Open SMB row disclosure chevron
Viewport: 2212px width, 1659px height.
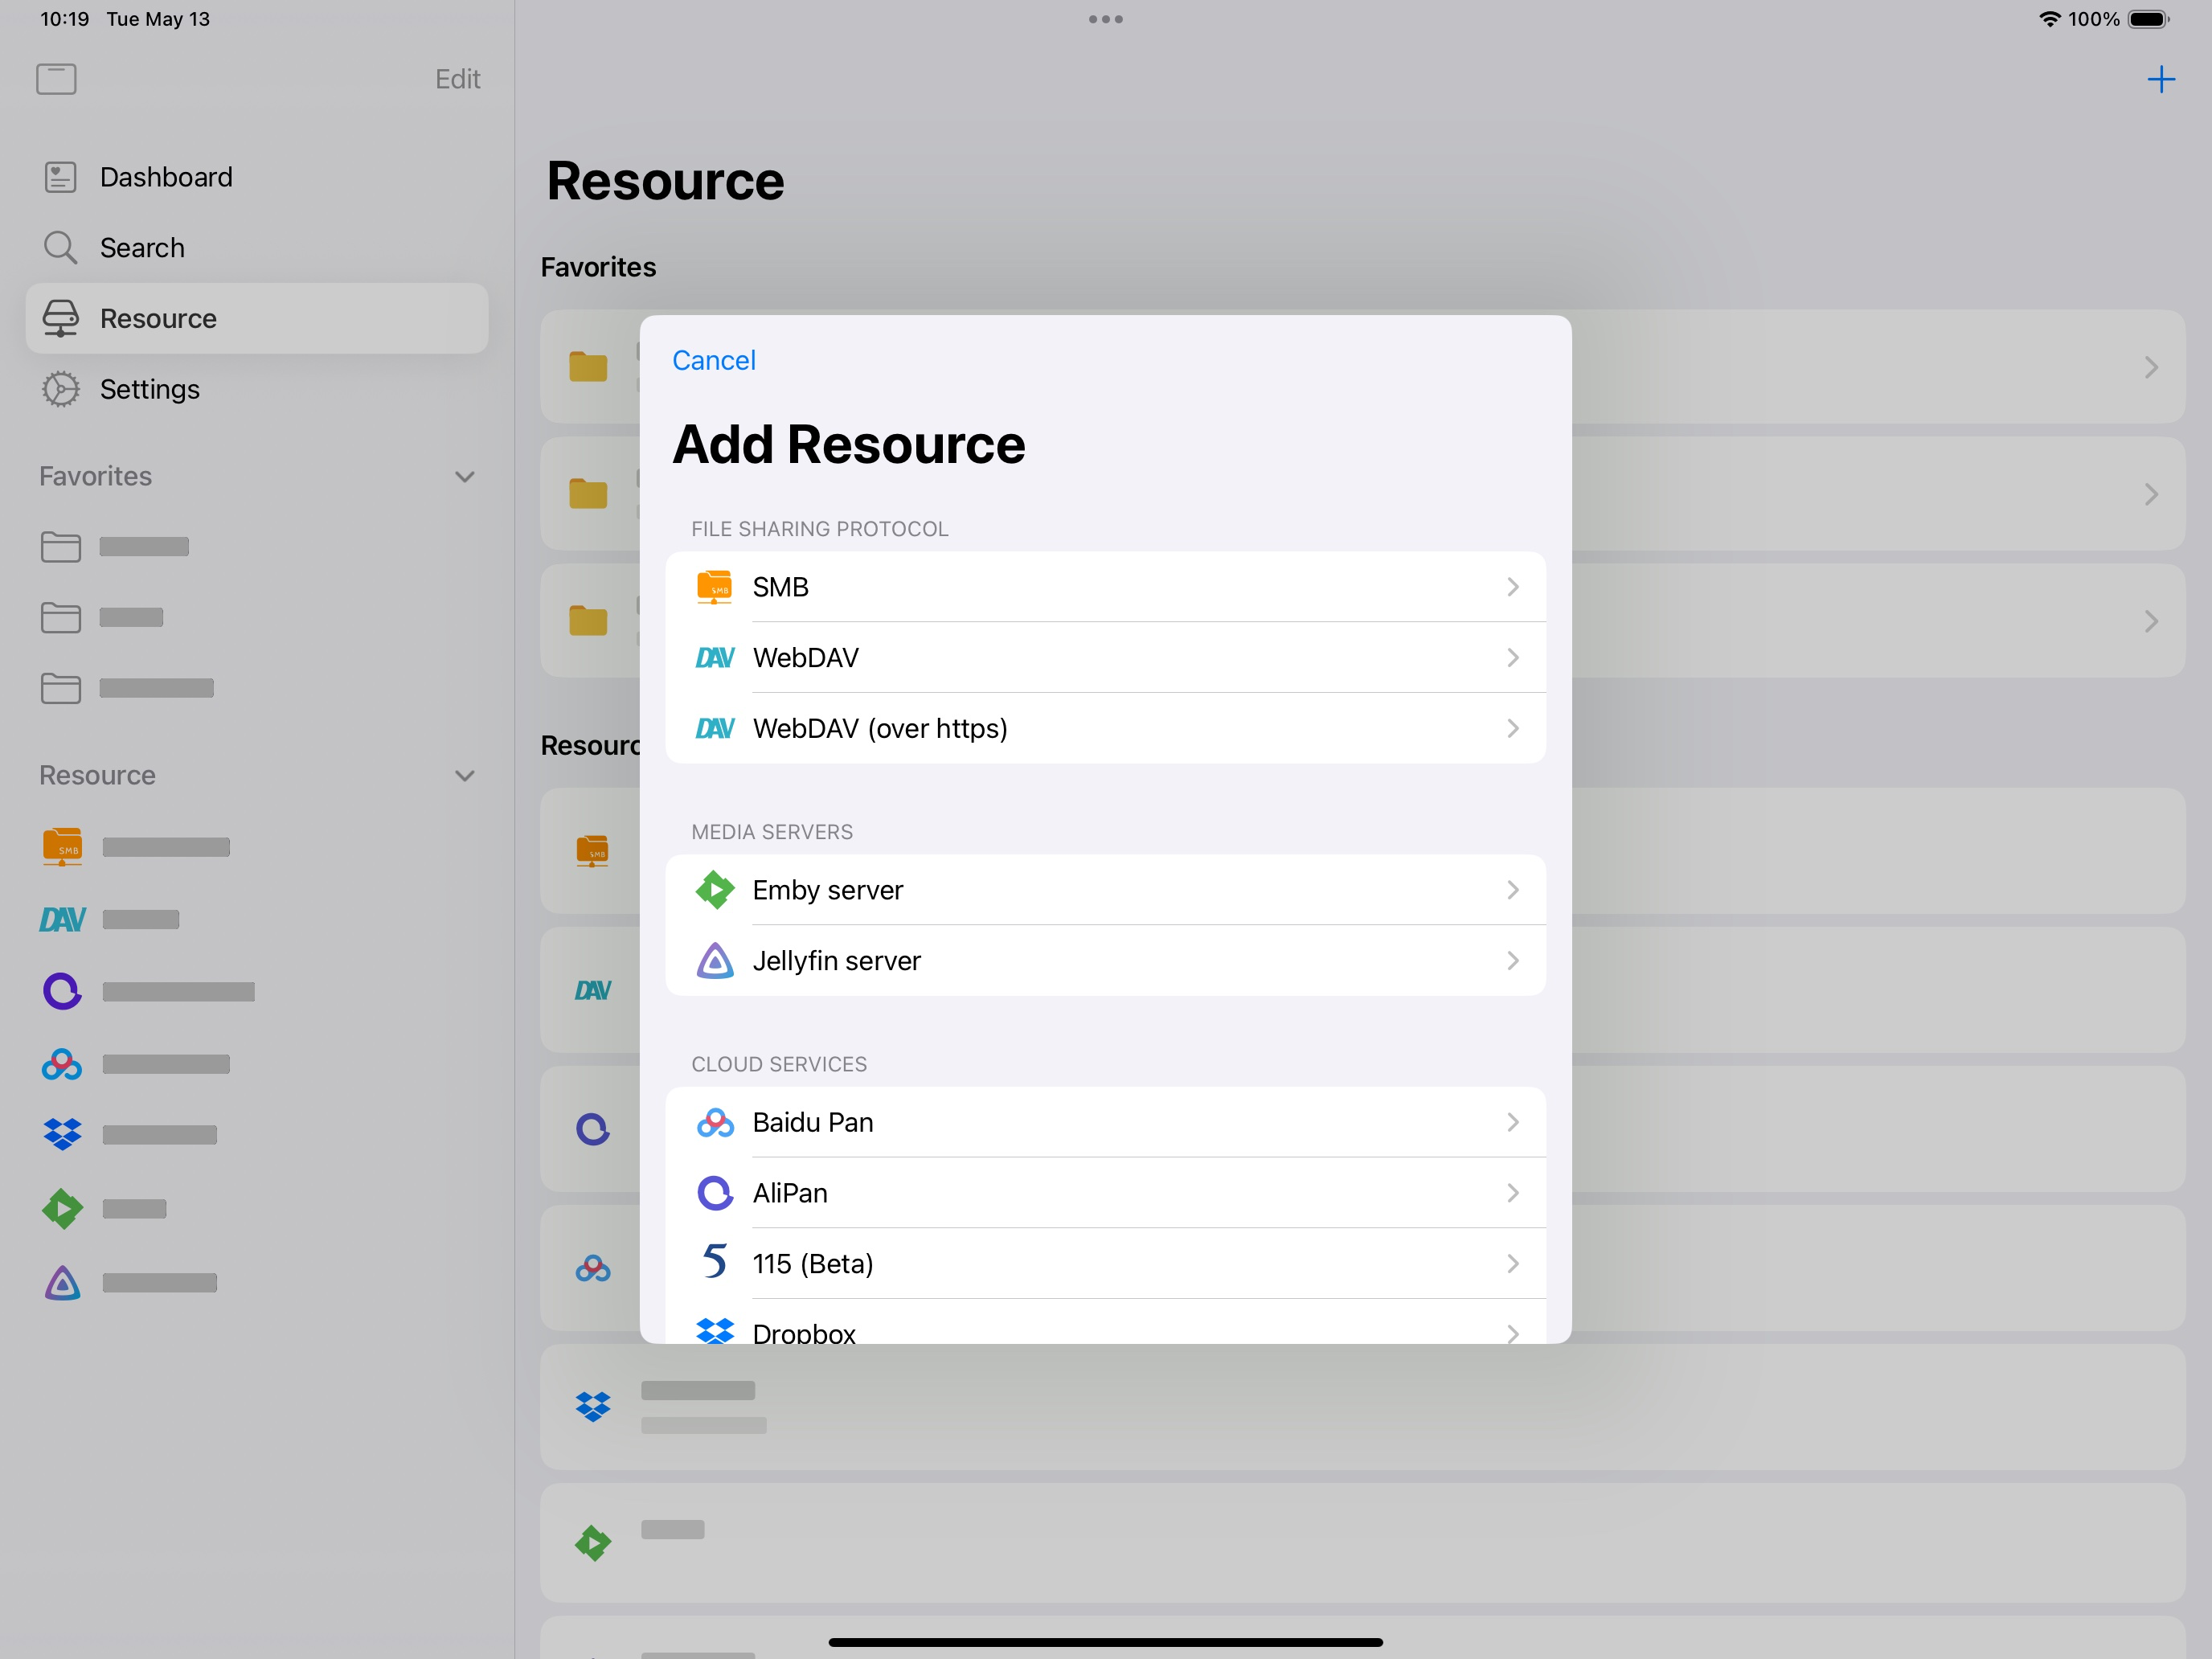coord(1512,587)
